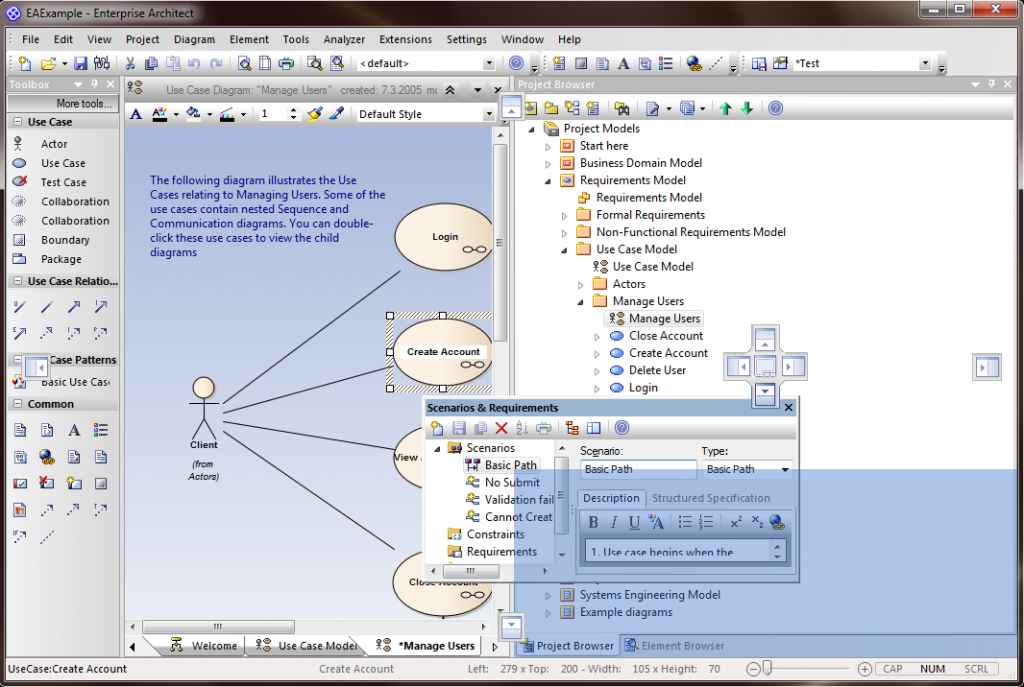
Task: Click the green move-up arrow in Project Browser
Action: pyautogui.click(x=726, y=108)
